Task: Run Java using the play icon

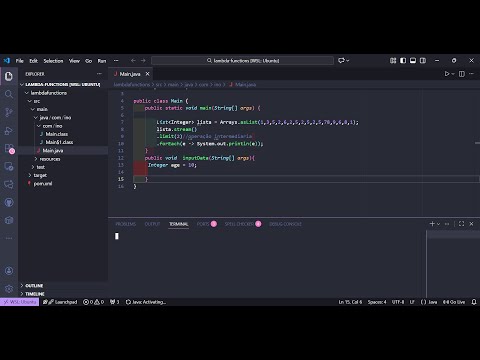Action: coord(447,74)
